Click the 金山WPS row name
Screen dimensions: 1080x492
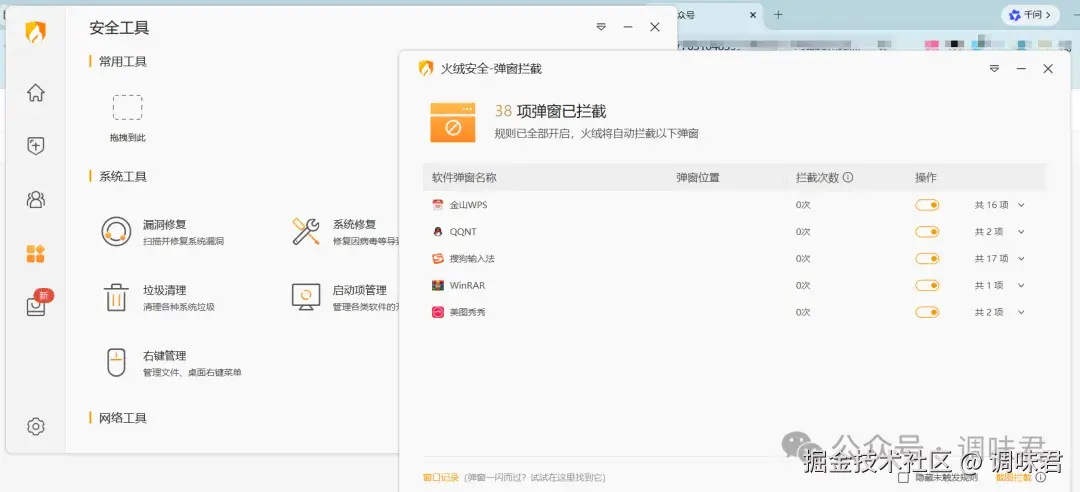(x=468, y=205)
